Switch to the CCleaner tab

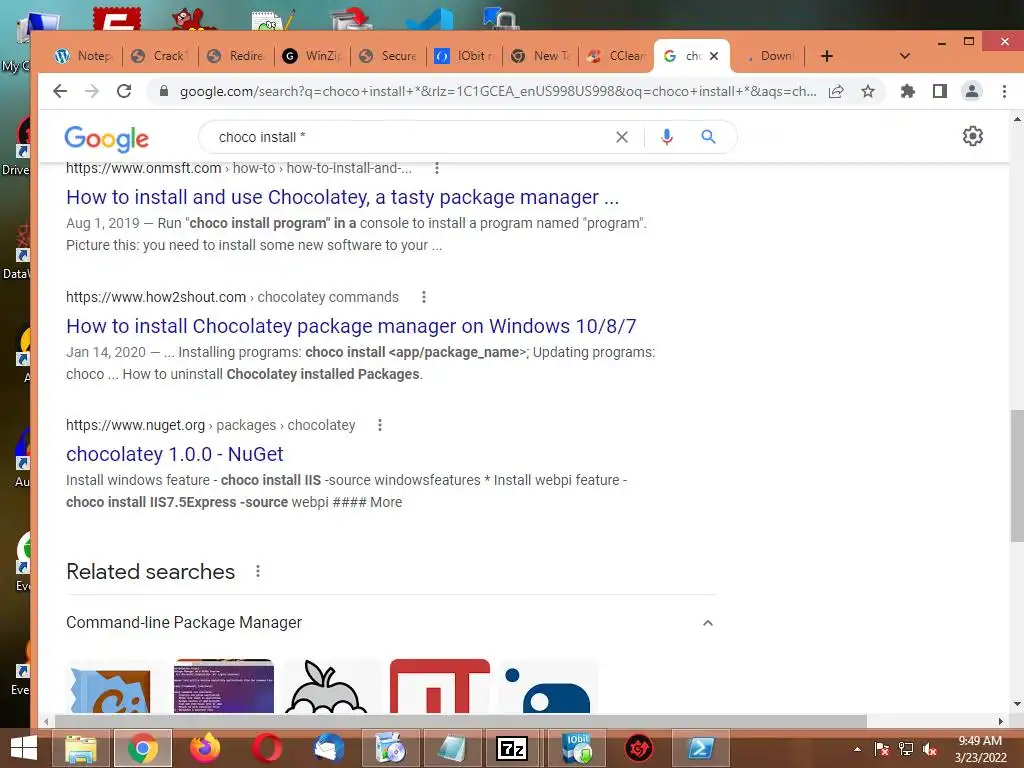point(616,56)
